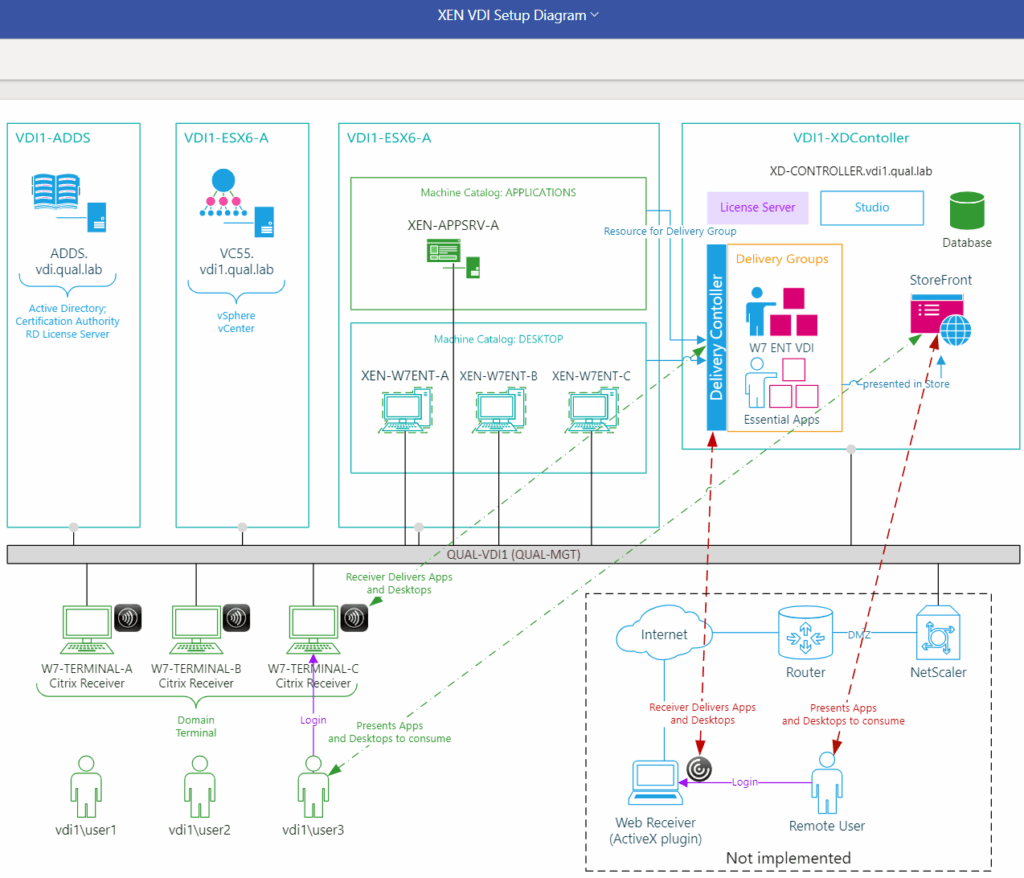Screen dimensions: 1024x878
Task: Select the red Receiver Delivers Apps and Desktops label
Action: point(703,713)
